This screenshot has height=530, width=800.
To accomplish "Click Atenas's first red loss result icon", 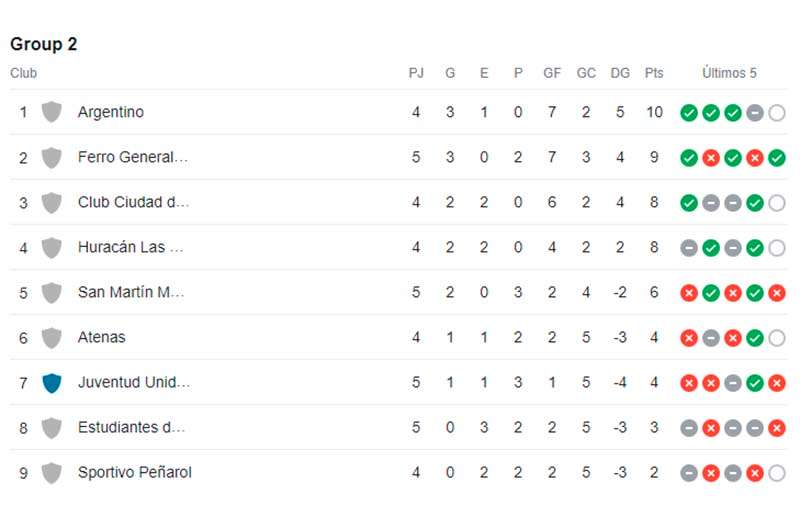I will pos(689,338).
